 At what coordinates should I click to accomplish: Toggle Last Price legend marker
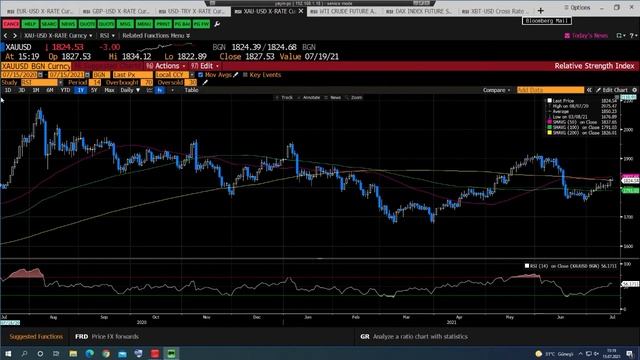(x=550, y=100)
